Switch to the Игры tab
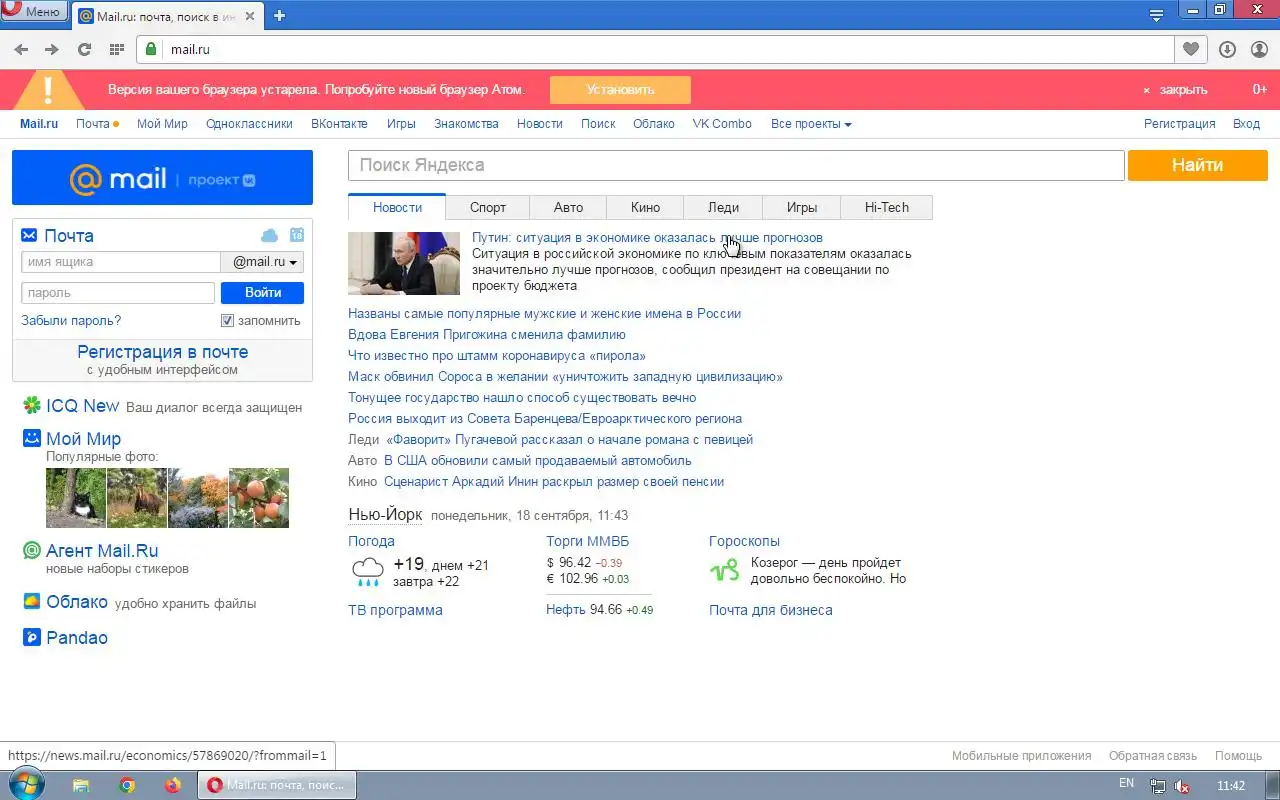This screenshot has height=800, width=1280. coord(802,207)
